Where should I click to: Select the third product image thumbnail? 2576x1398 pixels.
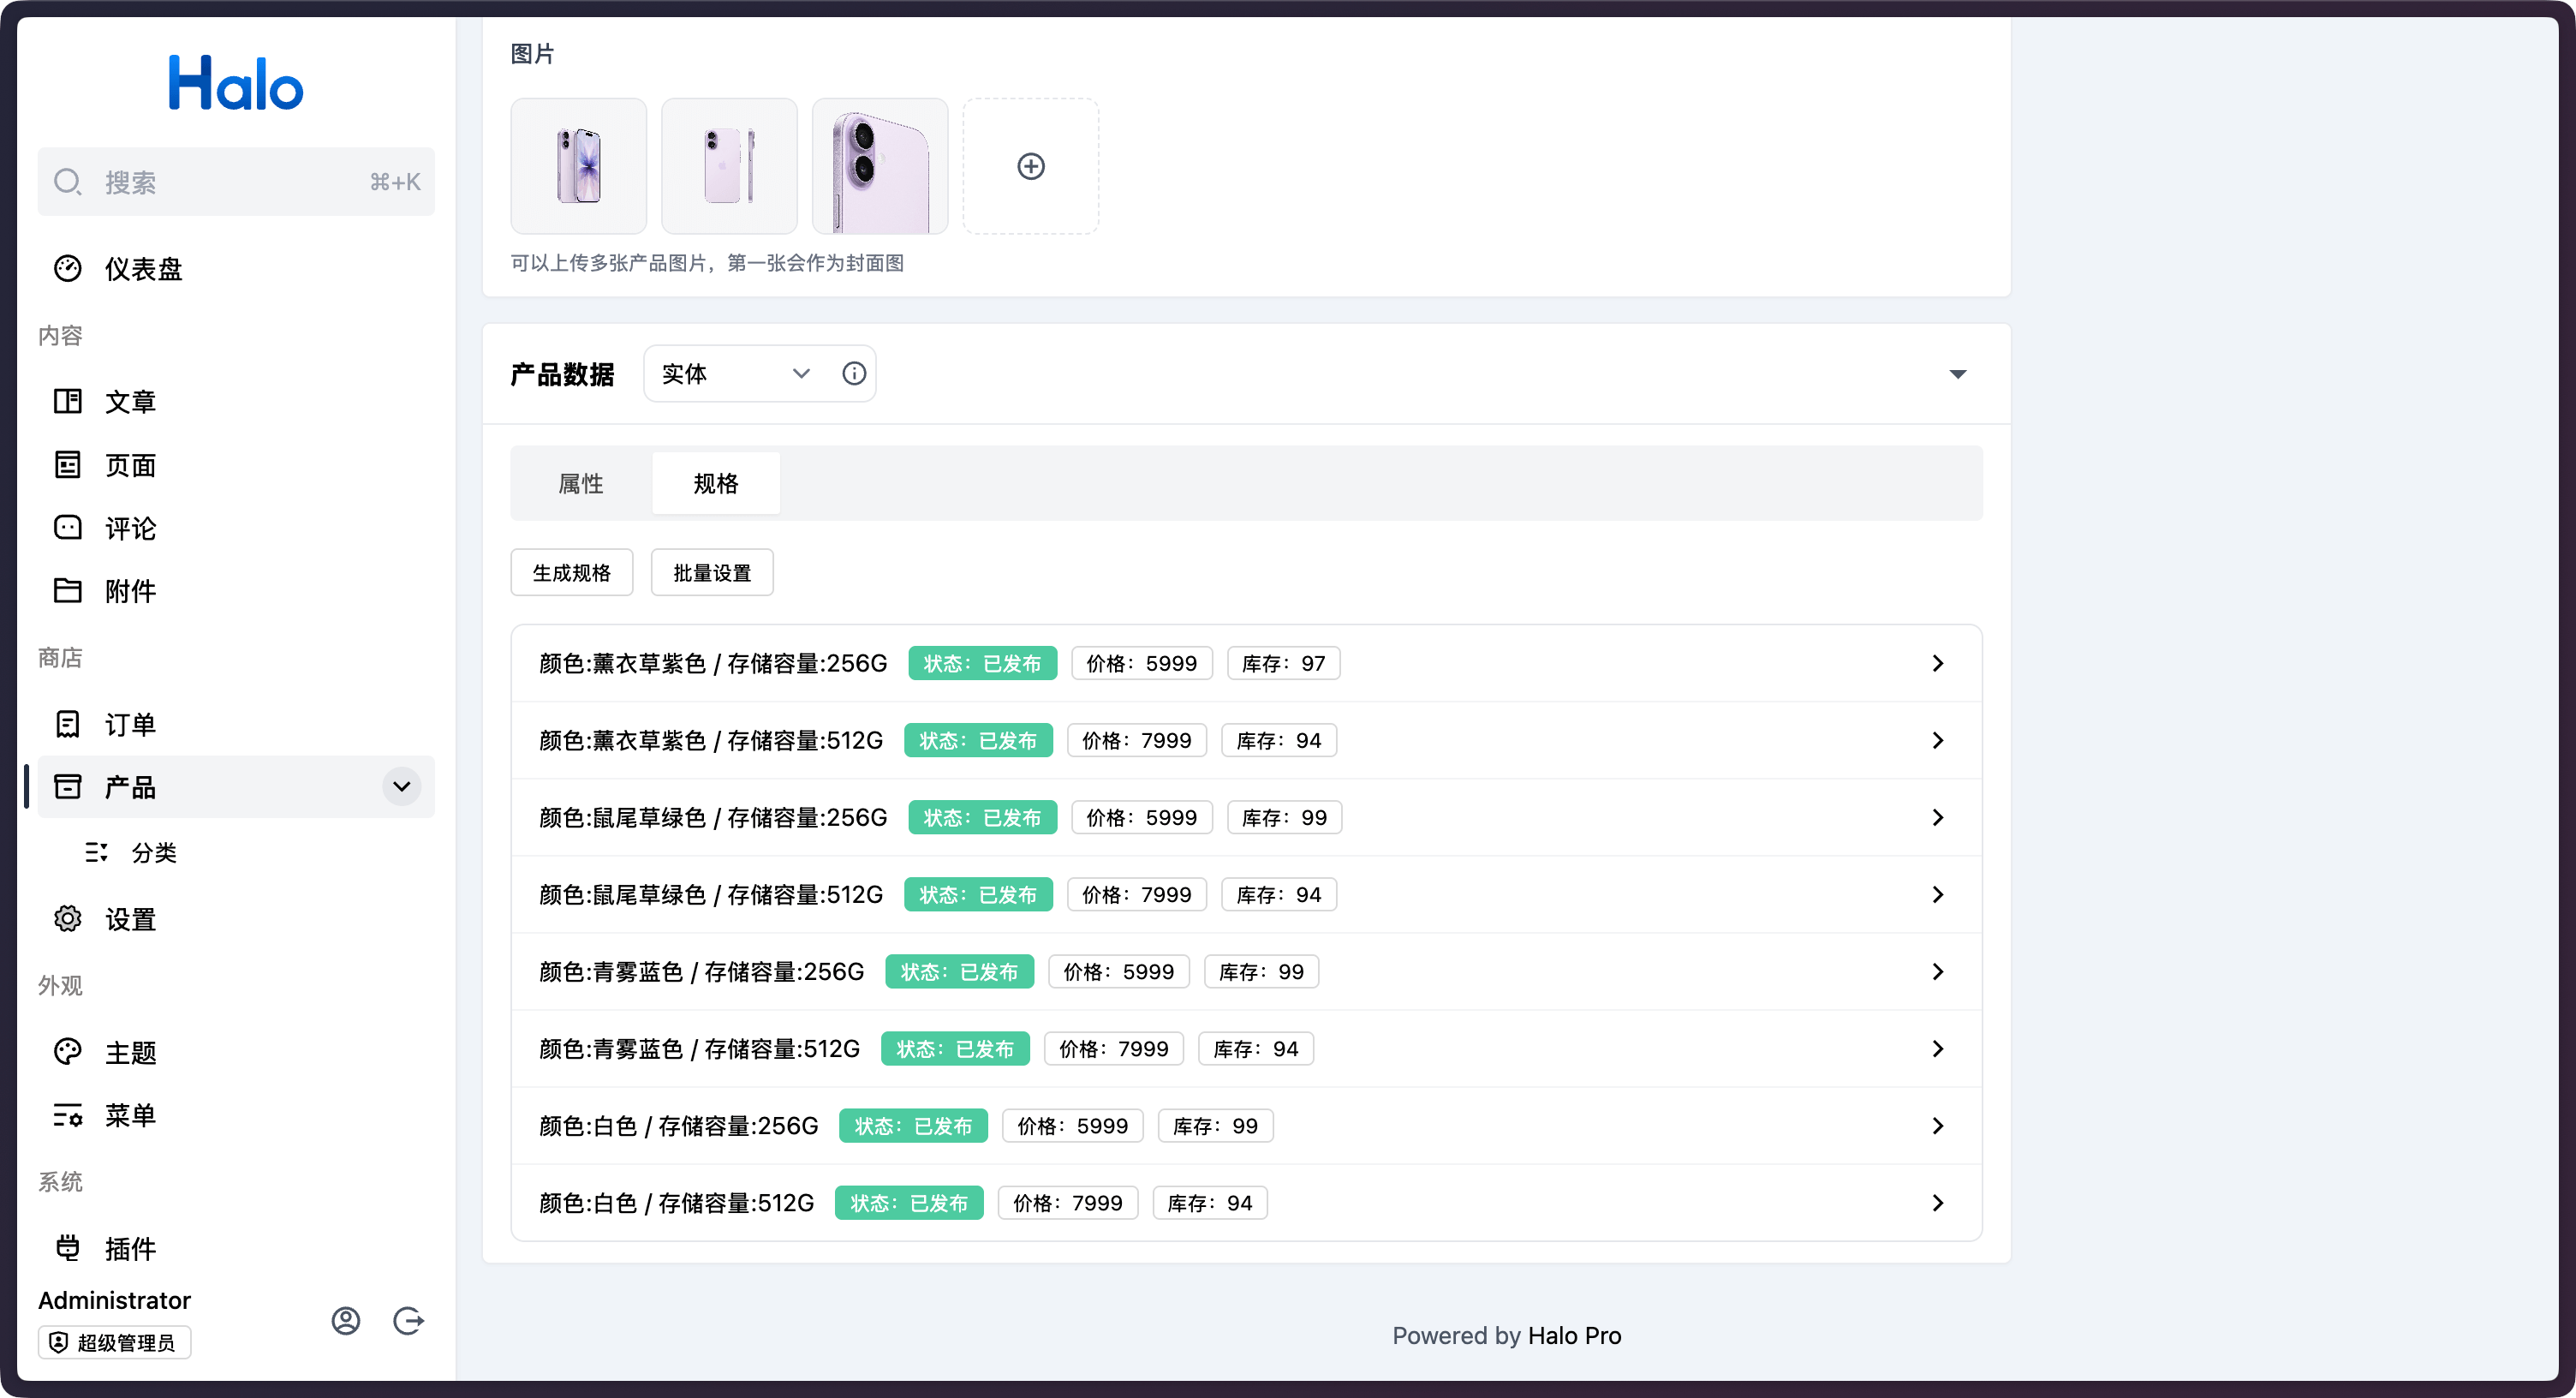coord(879,166)
